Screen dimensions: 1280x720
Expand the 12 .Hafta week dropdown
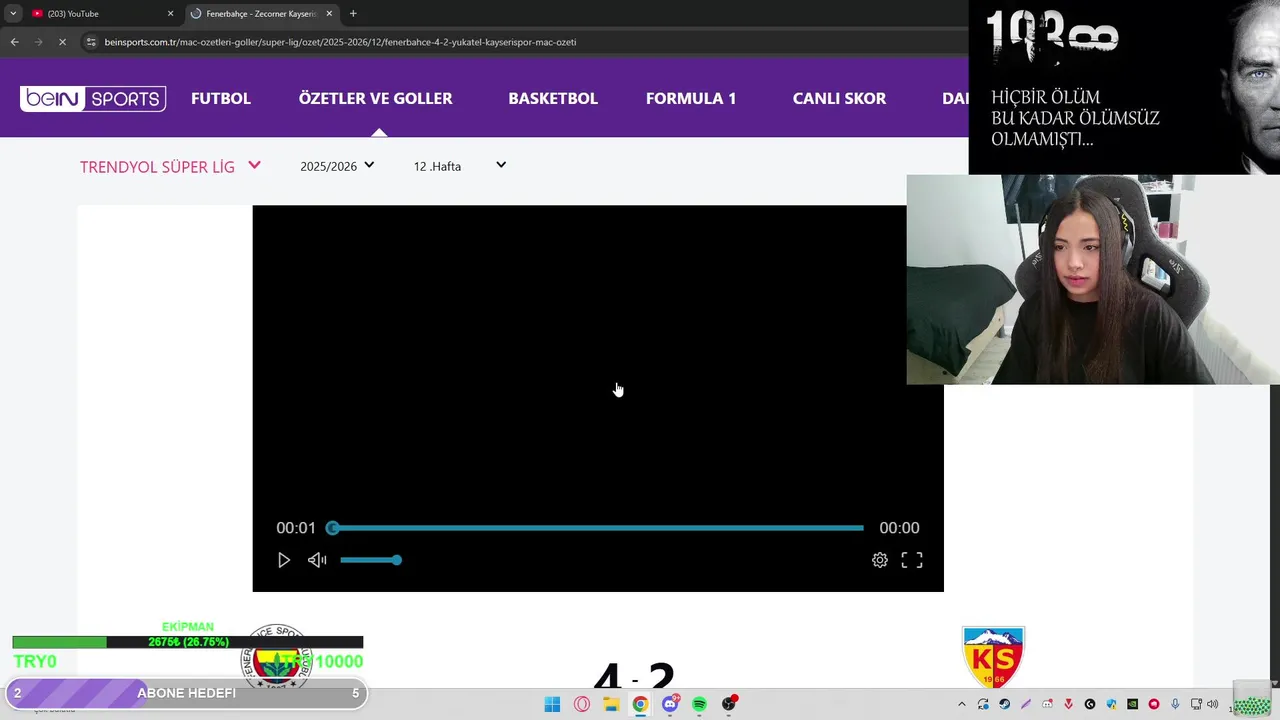pyautogui.click(x=460, y=166)
